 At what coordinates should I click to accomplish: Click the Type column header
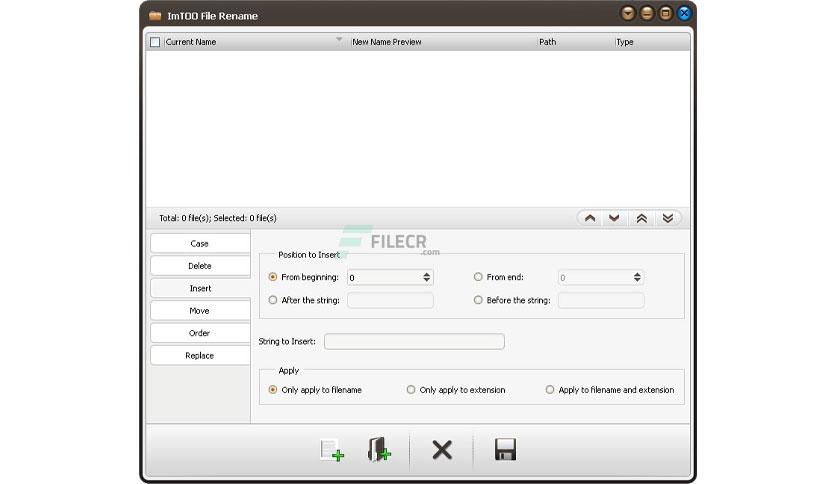(x=652, y=42)
